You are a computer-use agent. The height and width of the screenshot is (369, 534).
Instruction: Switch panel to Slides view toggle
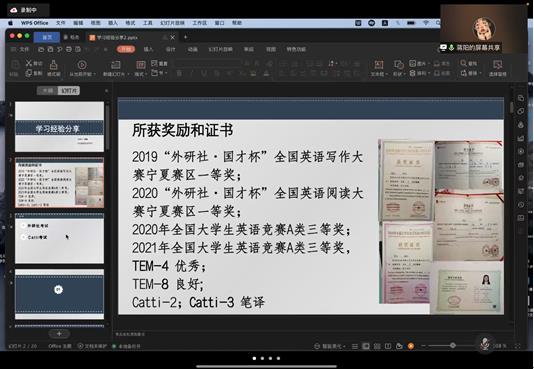click(69, 91)
